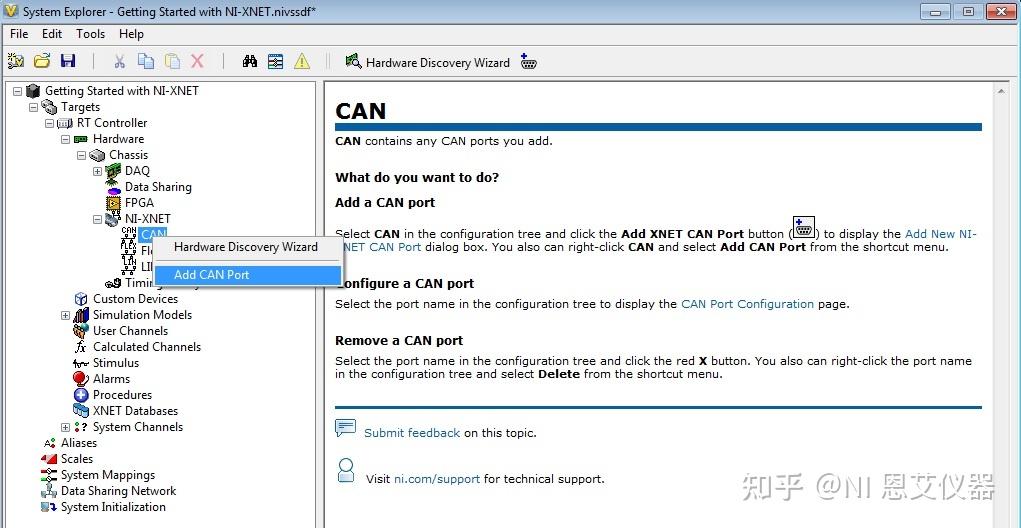Image resolution: width=1021 pixels, height=528 pixels.
Task: Click the binoculars Find icon
Action: [250, 62]
